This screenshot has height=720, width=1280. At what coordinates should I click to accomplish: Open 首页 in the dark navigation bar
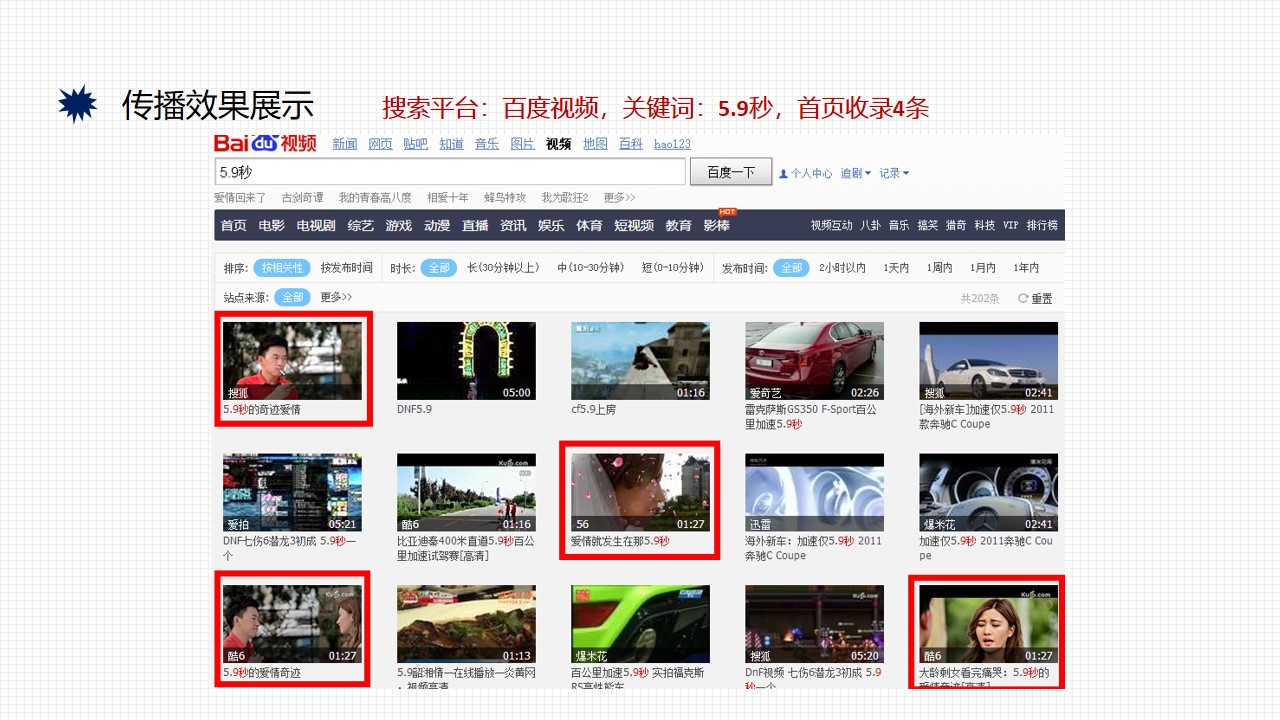[x=234, y=225]
